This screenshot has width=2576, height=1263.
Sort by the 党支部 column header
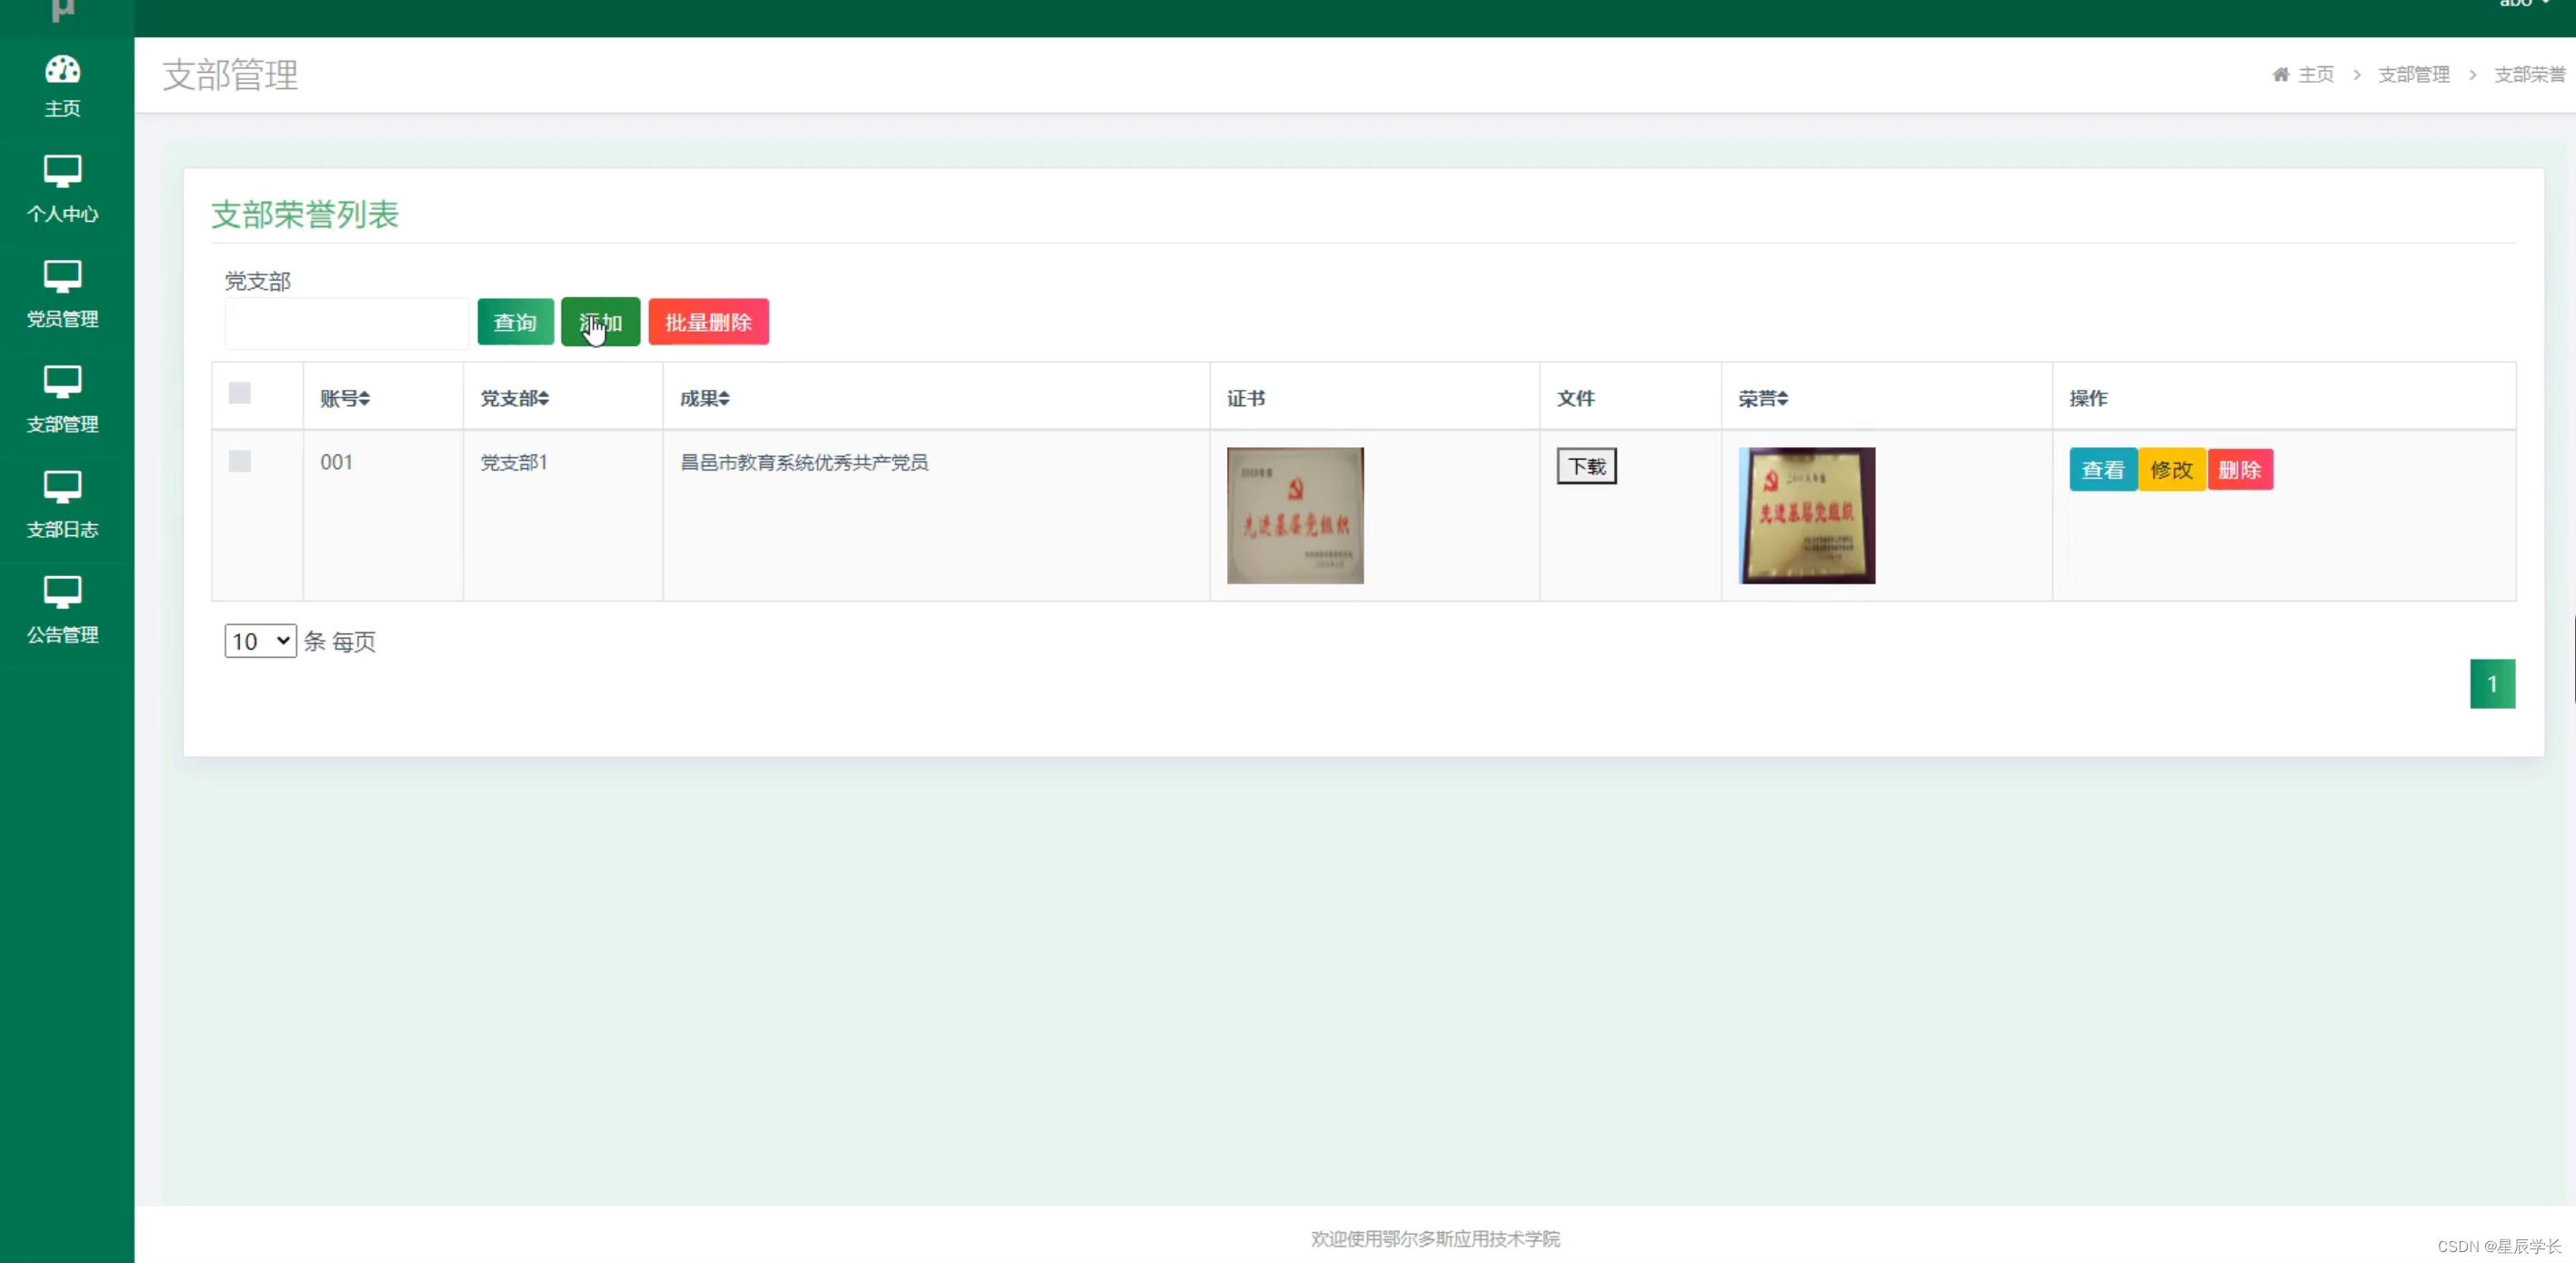pyautogui.click(x=514, y=399)
